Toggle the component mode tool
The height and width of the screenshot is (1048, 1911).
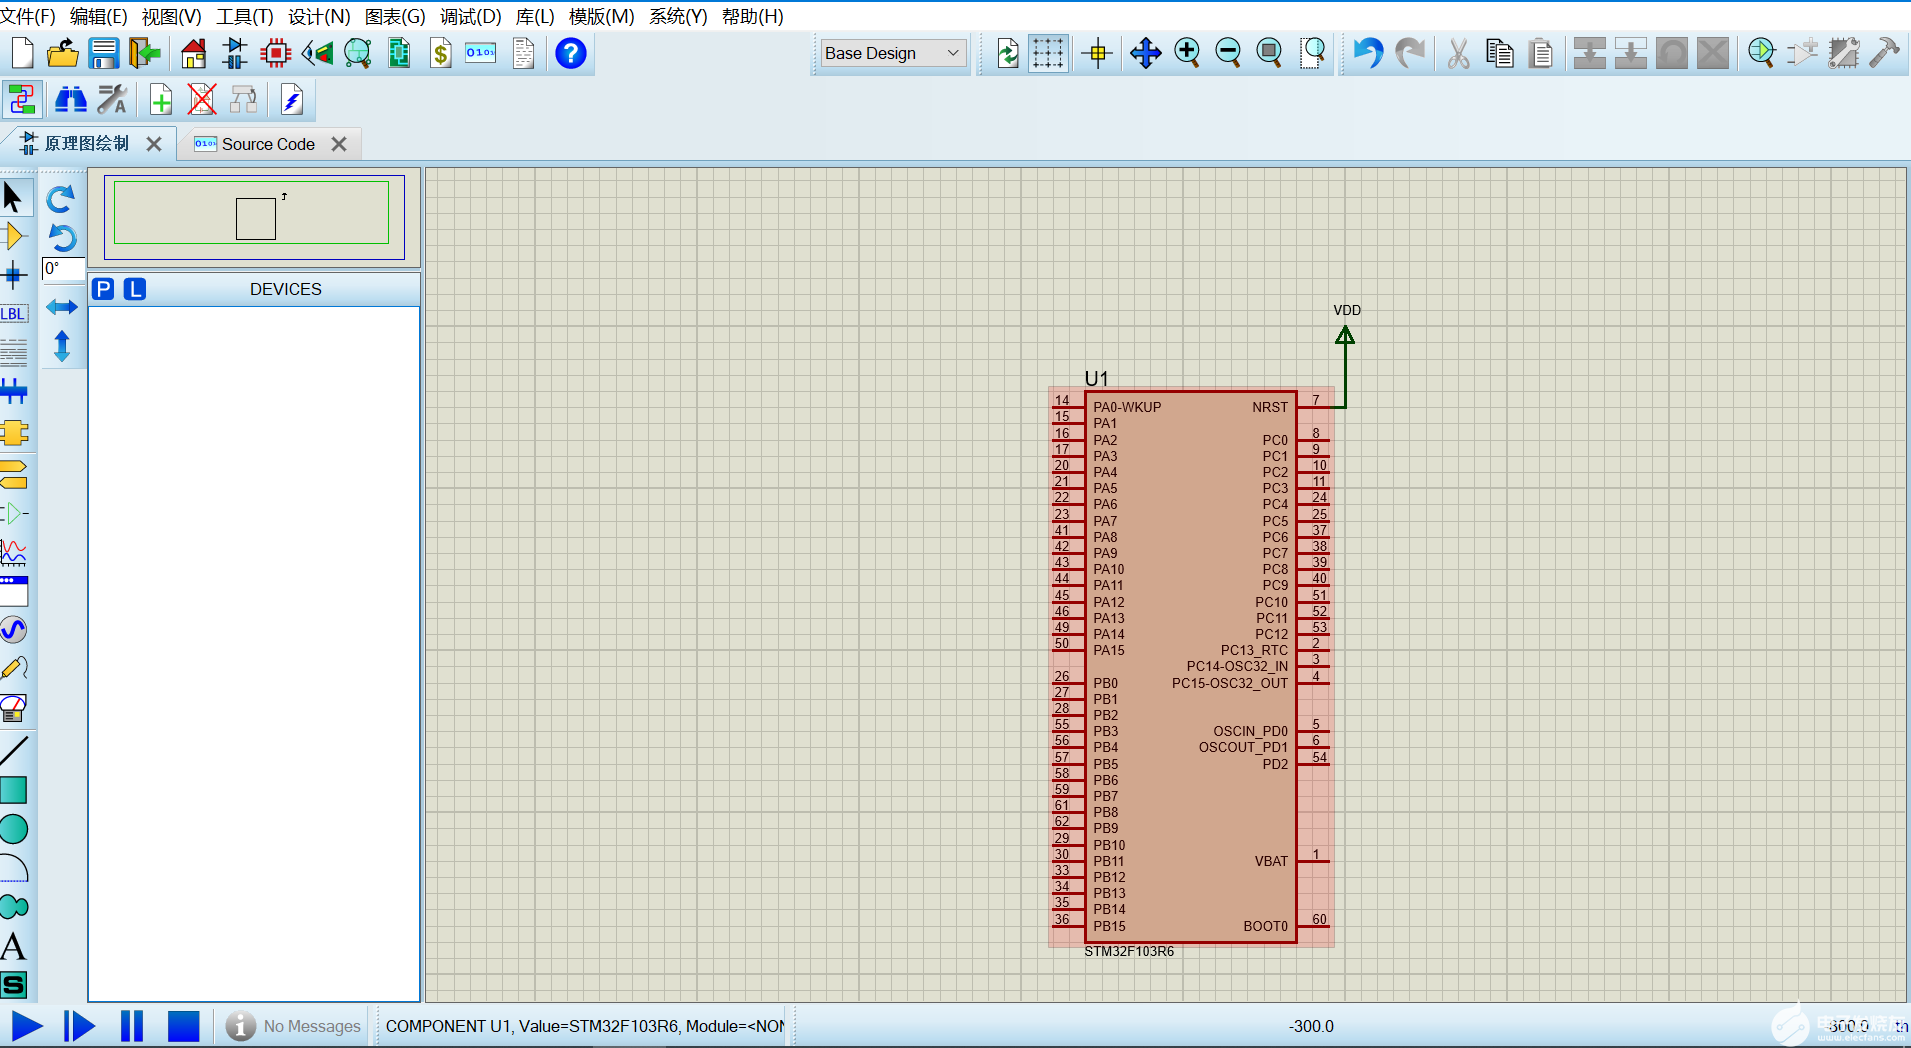click(x=14, y=237)
